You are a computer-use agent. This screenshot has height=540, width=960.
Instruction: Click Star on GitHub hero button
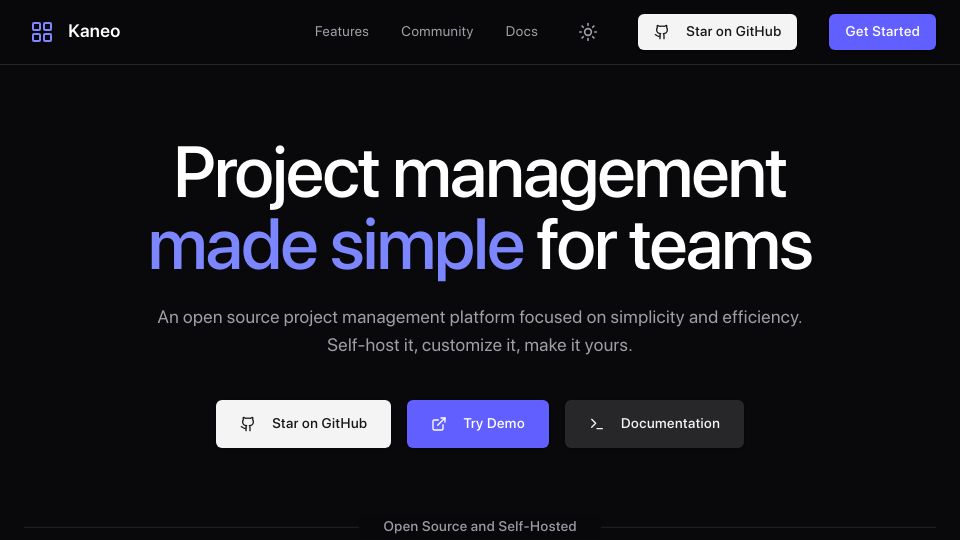(303, 424)
